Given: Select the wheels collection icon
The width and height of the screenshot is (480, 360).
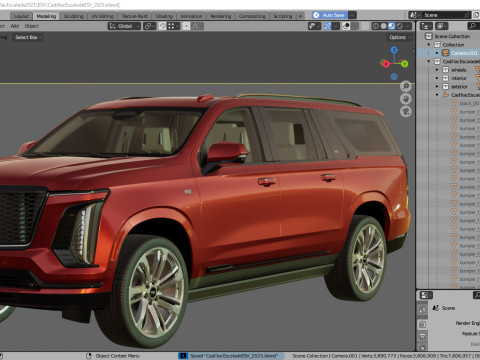Looking at the screenshot, I should pyautogui.click(x=445, y=70).
